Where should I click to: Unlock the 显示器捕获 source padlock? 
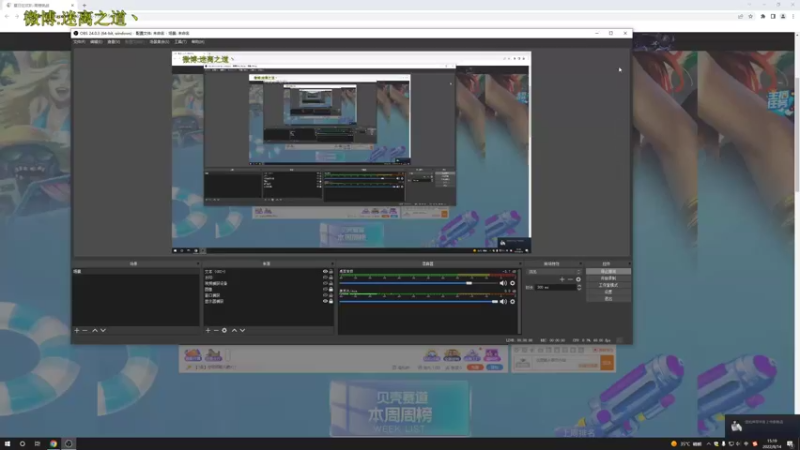(x=331, y=301)
